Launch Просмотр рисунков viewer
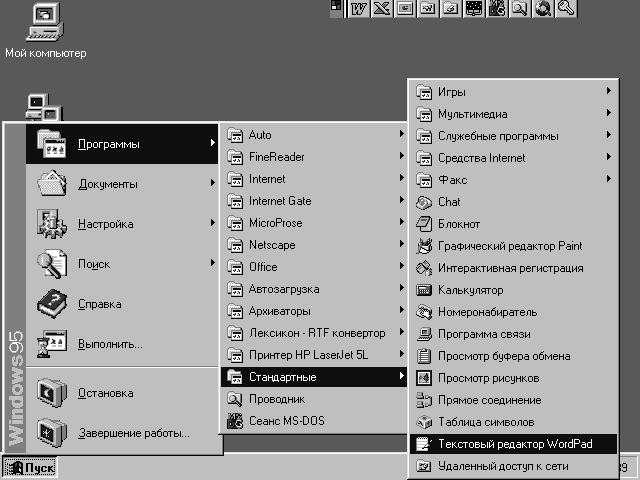 [513, 378]
